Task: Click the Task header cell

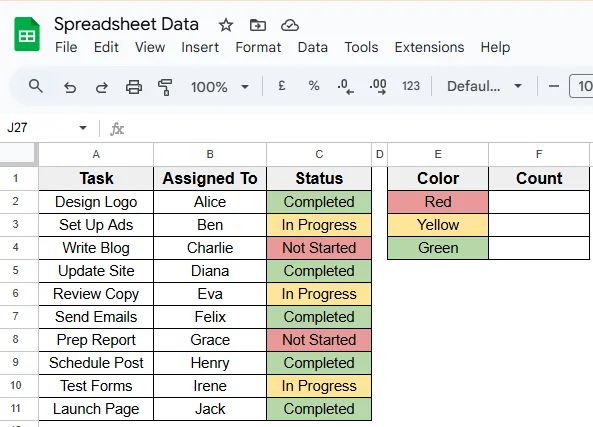Action: 96,178
